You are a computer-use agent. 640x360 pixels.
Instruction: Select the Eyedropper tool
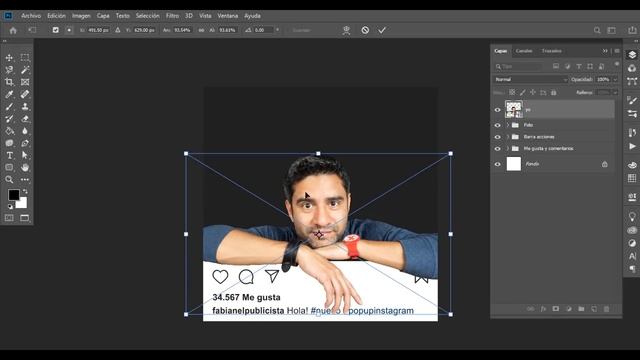coord(9,94)
